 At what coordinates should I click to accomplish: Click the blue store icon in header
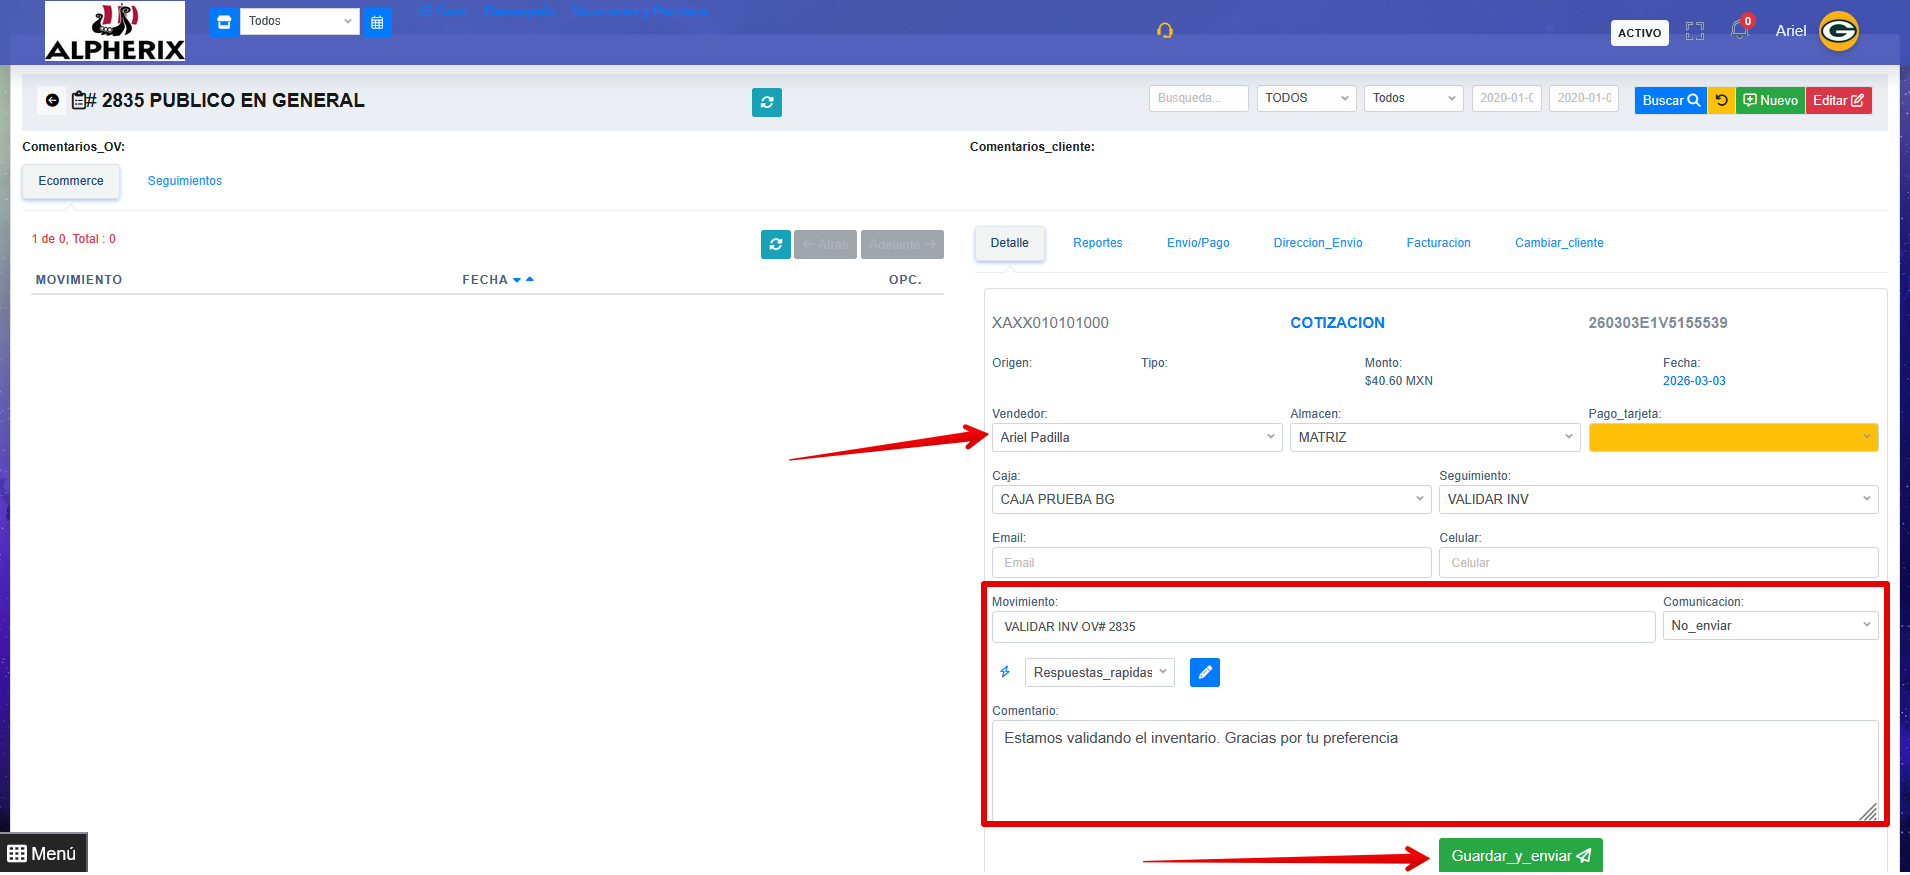(224, 22)
